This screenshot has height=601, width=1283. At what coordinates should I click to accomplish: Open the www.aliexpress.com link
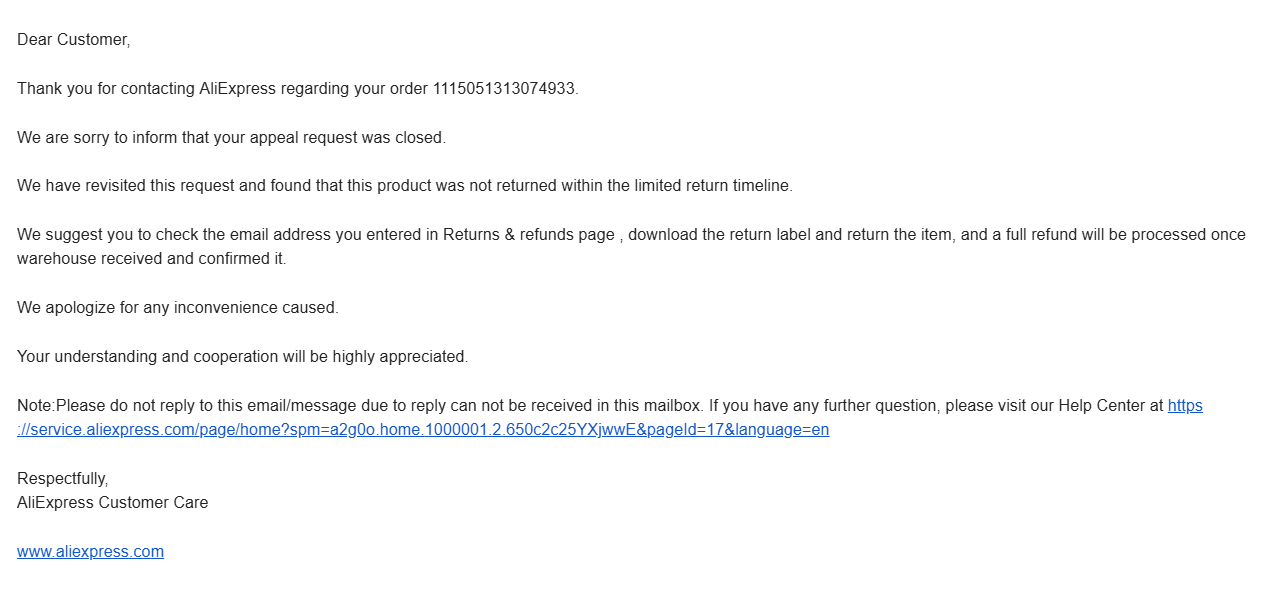pyautogui.click(x=90, y=552)
